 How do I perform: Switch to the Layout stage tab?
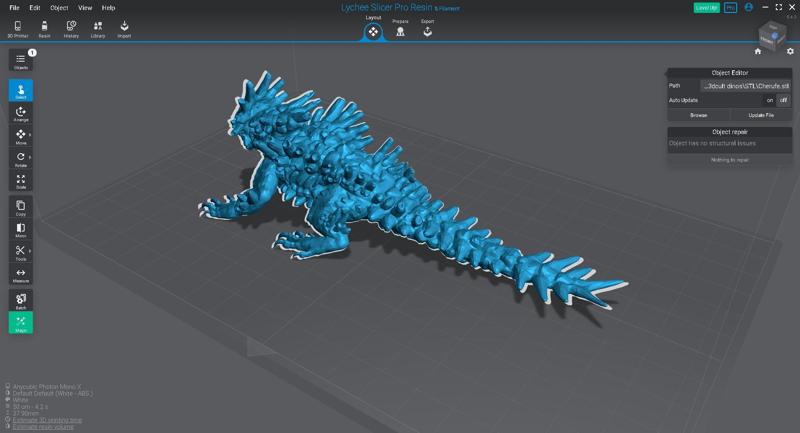[x=373, y=29]
